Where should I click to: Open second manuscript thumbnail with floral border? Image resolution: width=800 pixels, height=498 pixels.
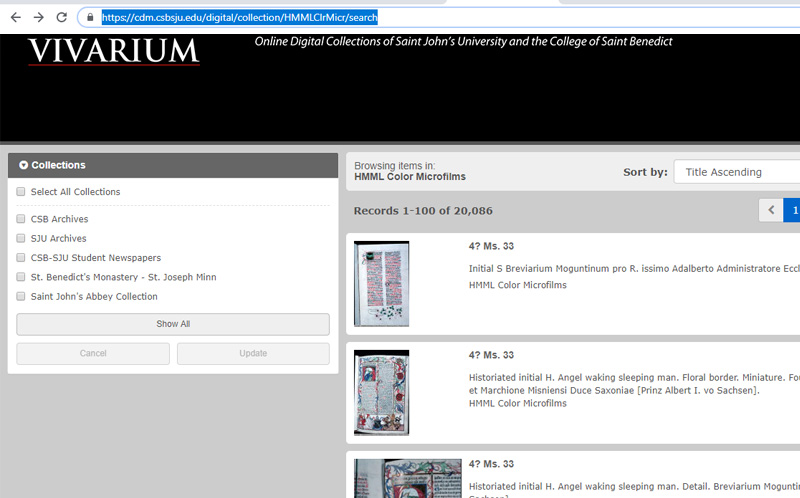(x=381, y=392)
